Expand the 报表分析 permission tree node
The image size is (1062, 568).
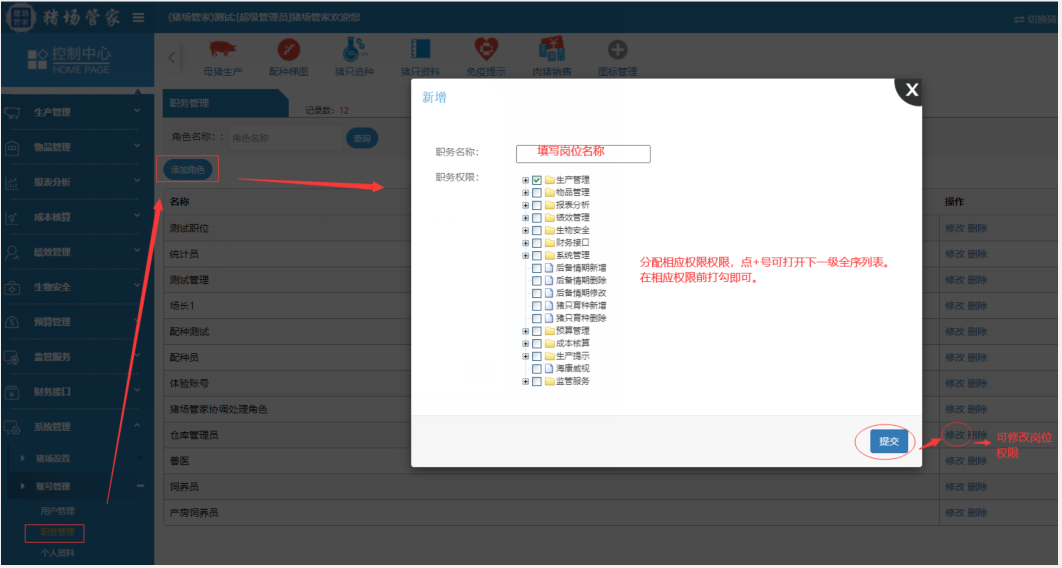coord(525,205)
